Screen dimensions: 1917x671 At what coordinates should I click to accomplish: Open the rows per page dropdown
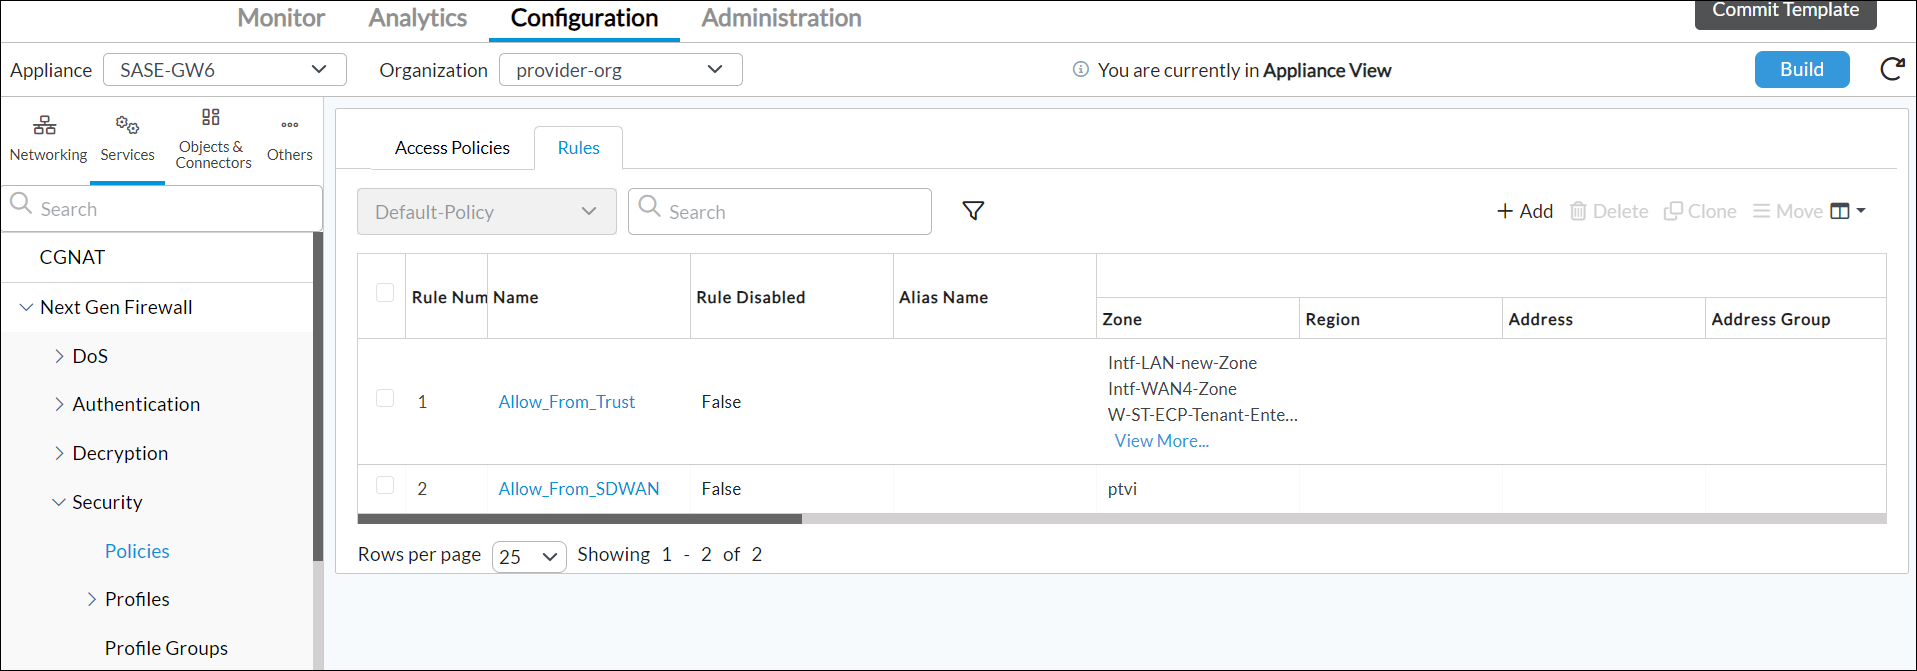[529, 556]
